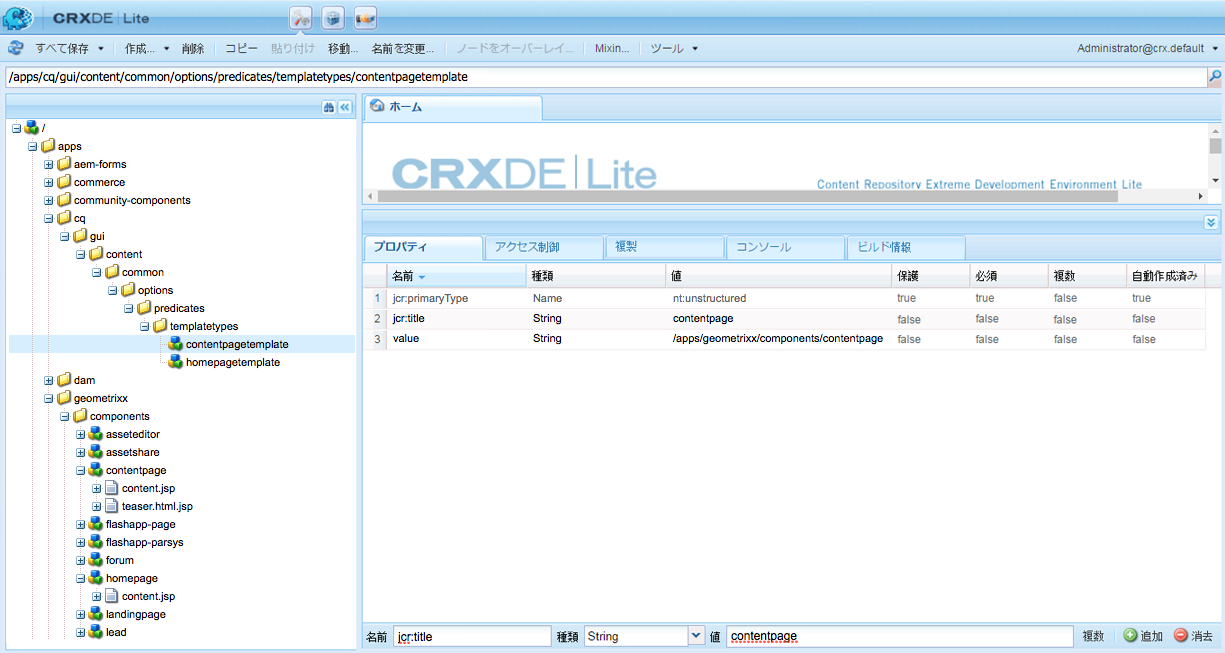This screenshot has height=653, width=1225.
Task: Open the ツール menu
Action: pyautogui.click(x=674, y=48)
